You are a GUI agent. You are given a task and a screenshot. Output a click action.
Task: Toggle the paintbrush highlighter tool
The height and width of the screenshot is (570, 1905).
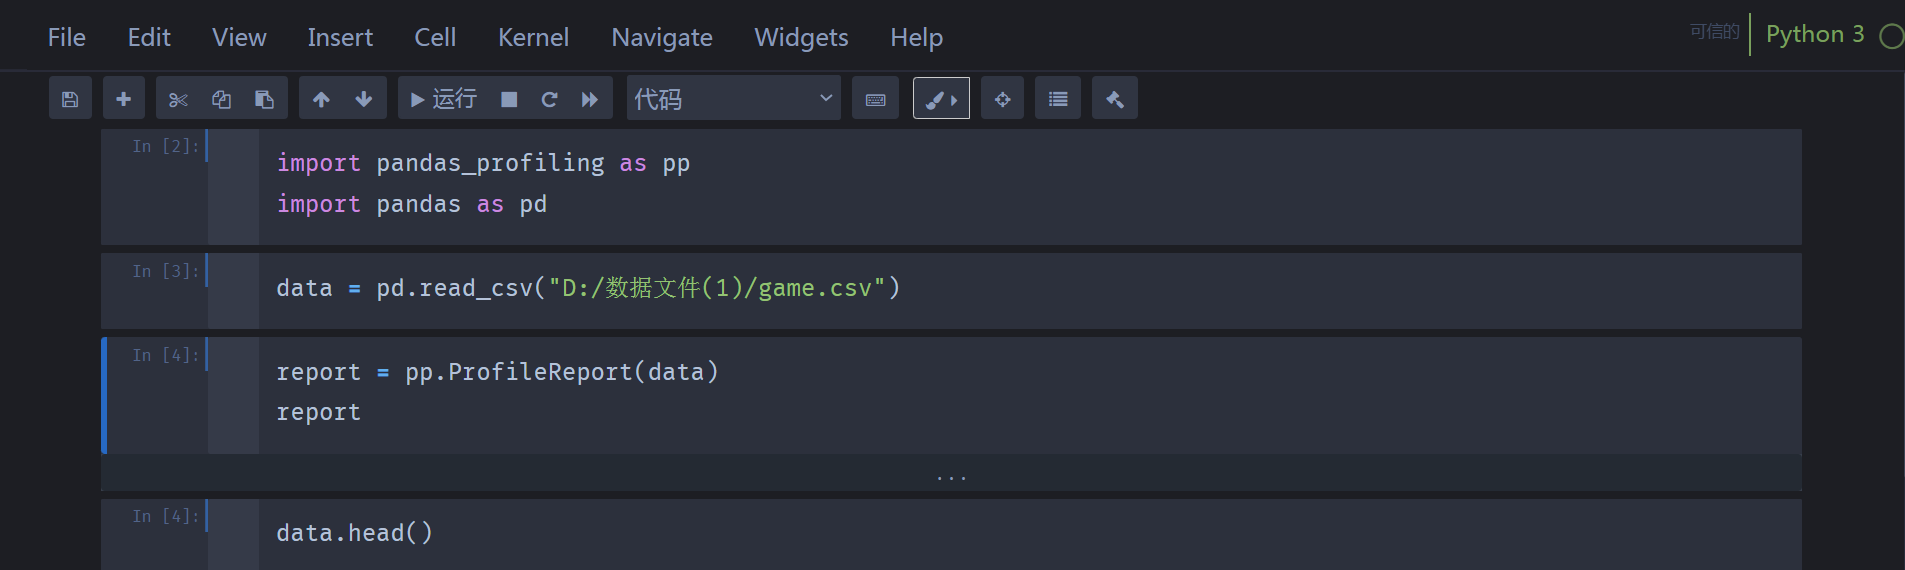940,99
